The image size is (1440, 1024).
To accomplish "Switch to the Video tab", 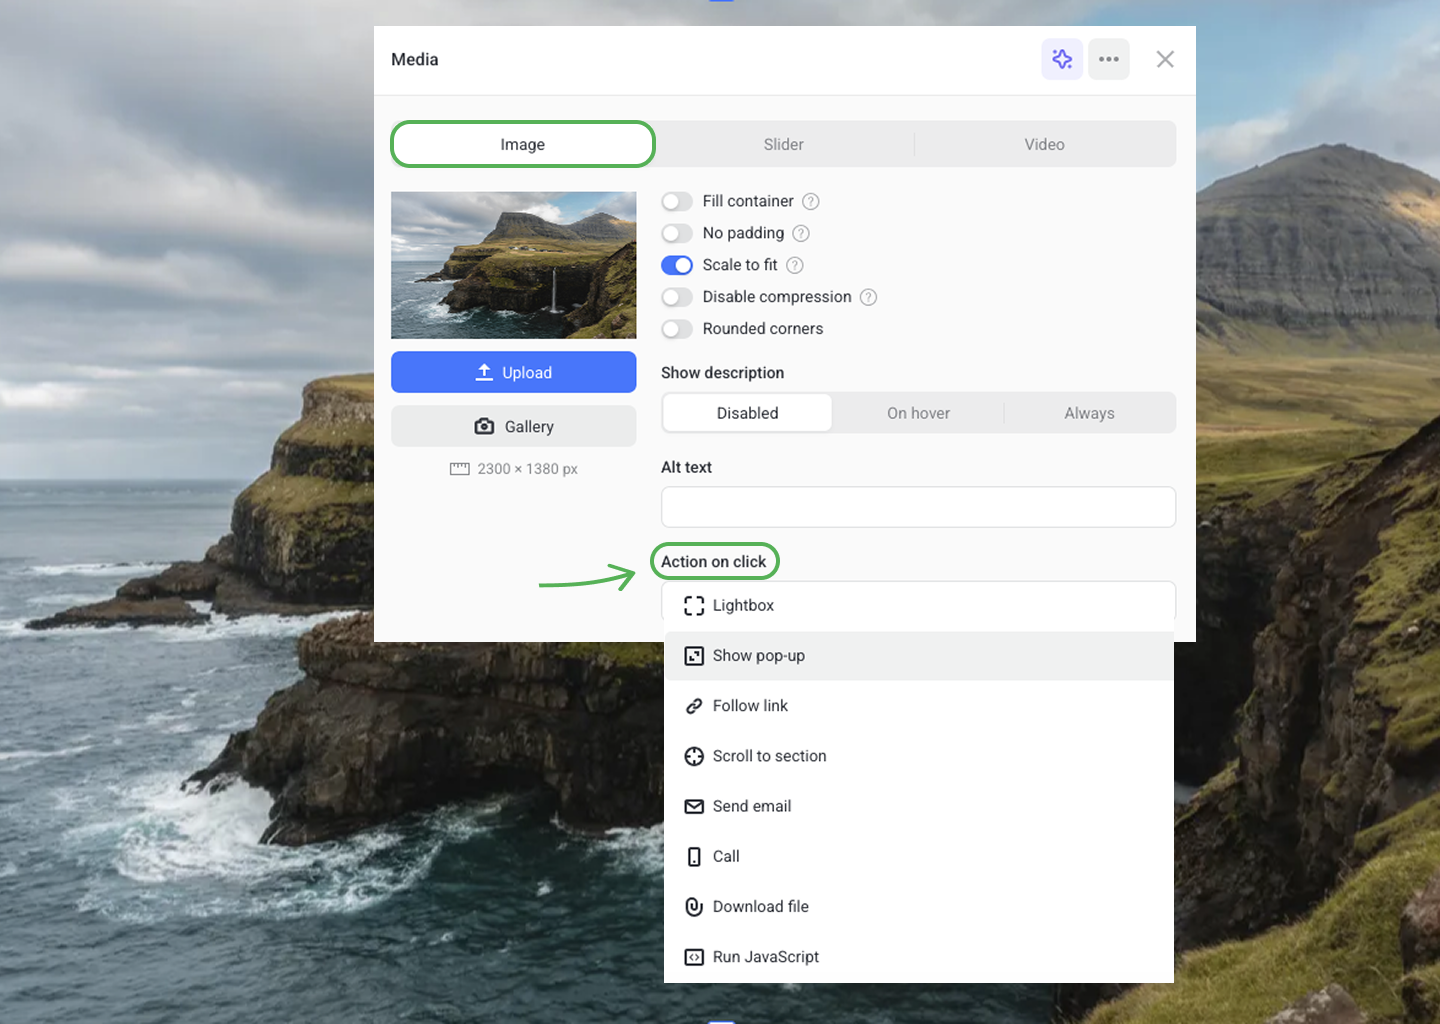I will click(x=1044, y=144).
